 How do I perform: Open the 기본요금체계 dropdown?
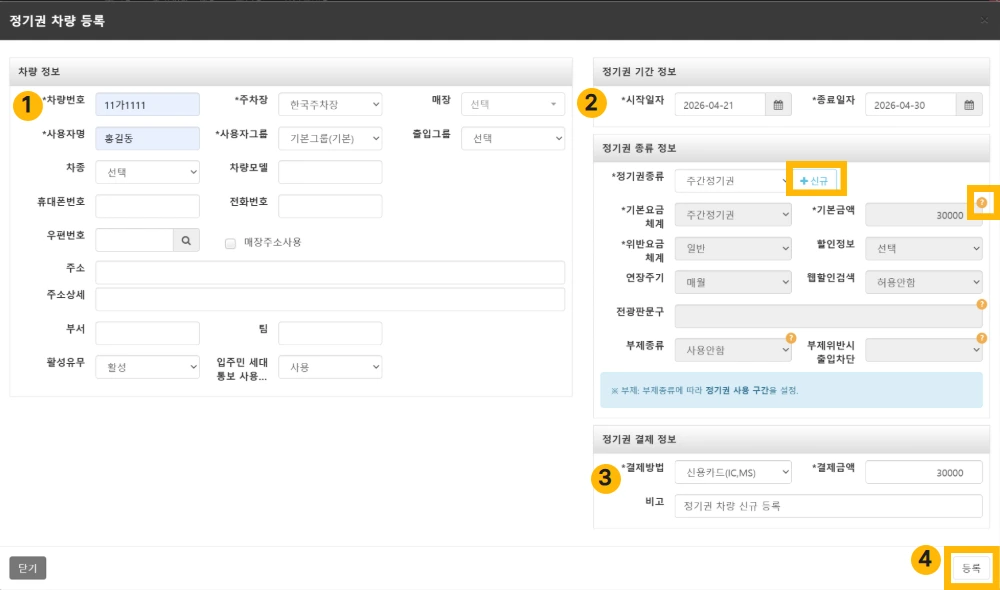pyautogui.click(x=733, y=215)
